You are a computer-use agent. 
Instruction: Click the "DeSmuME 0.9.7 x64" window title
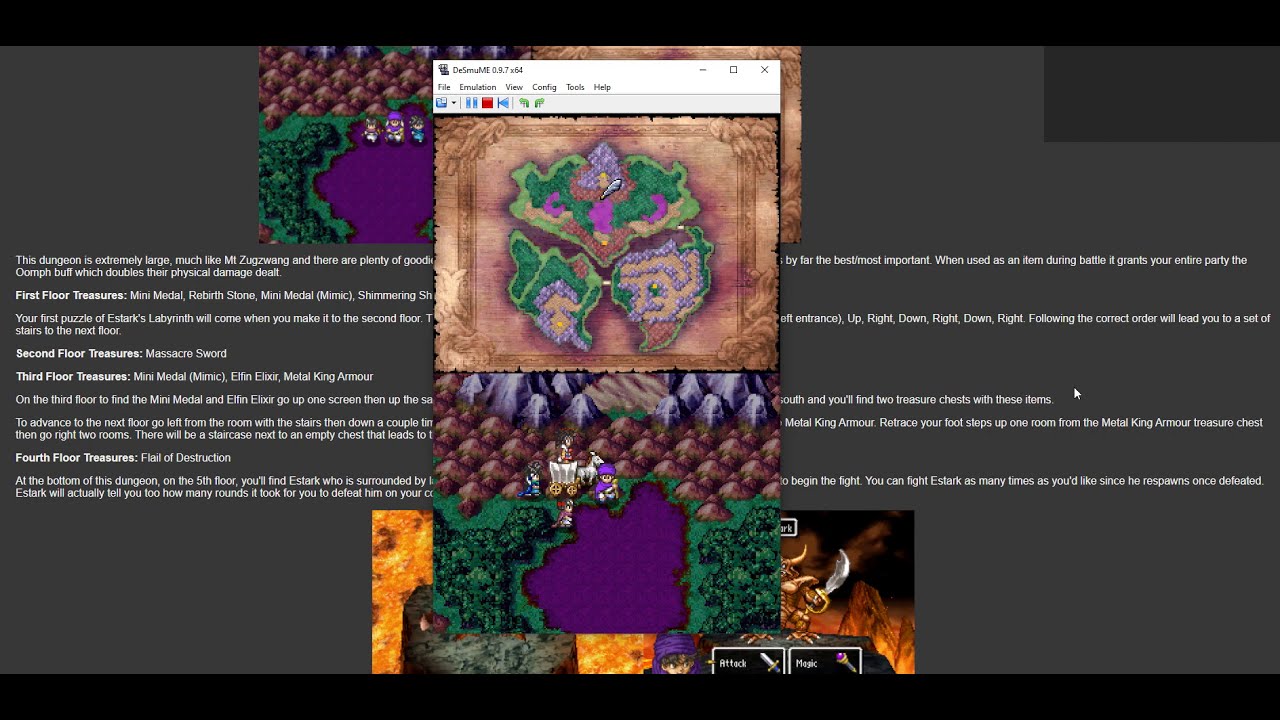488,70
